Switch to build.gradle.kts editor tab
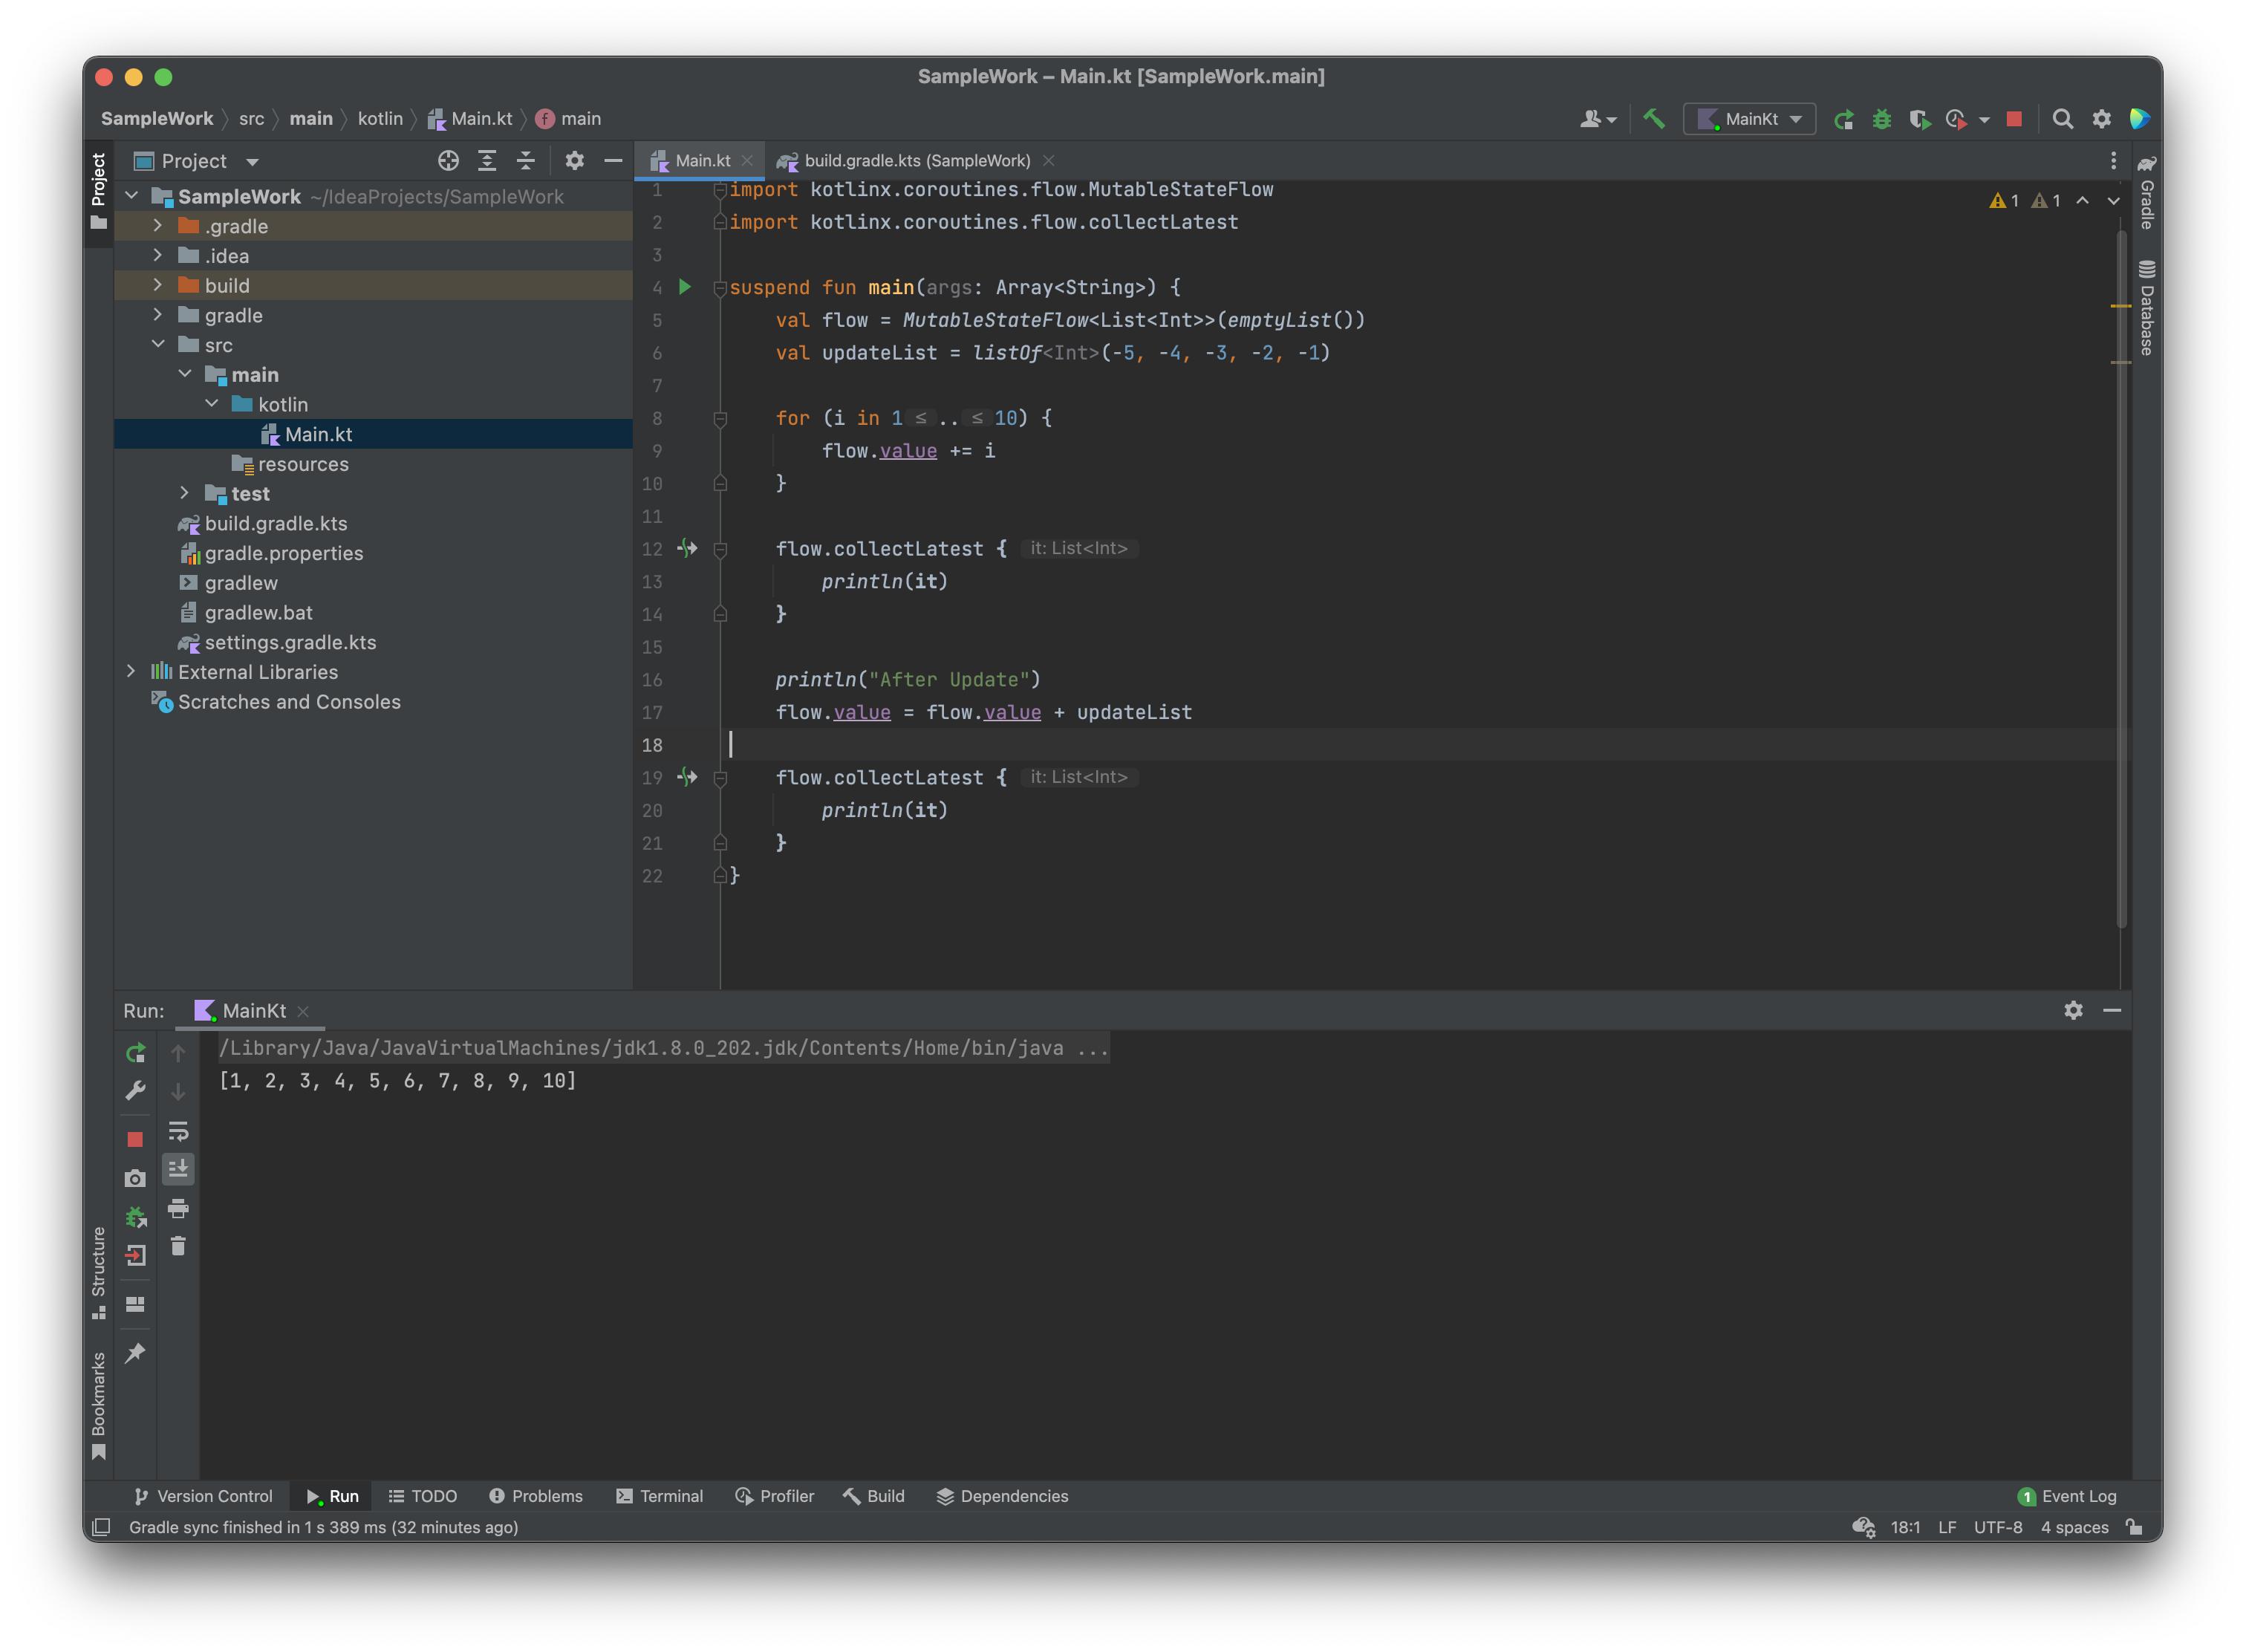2246x1652 pixels. point(916,161)
